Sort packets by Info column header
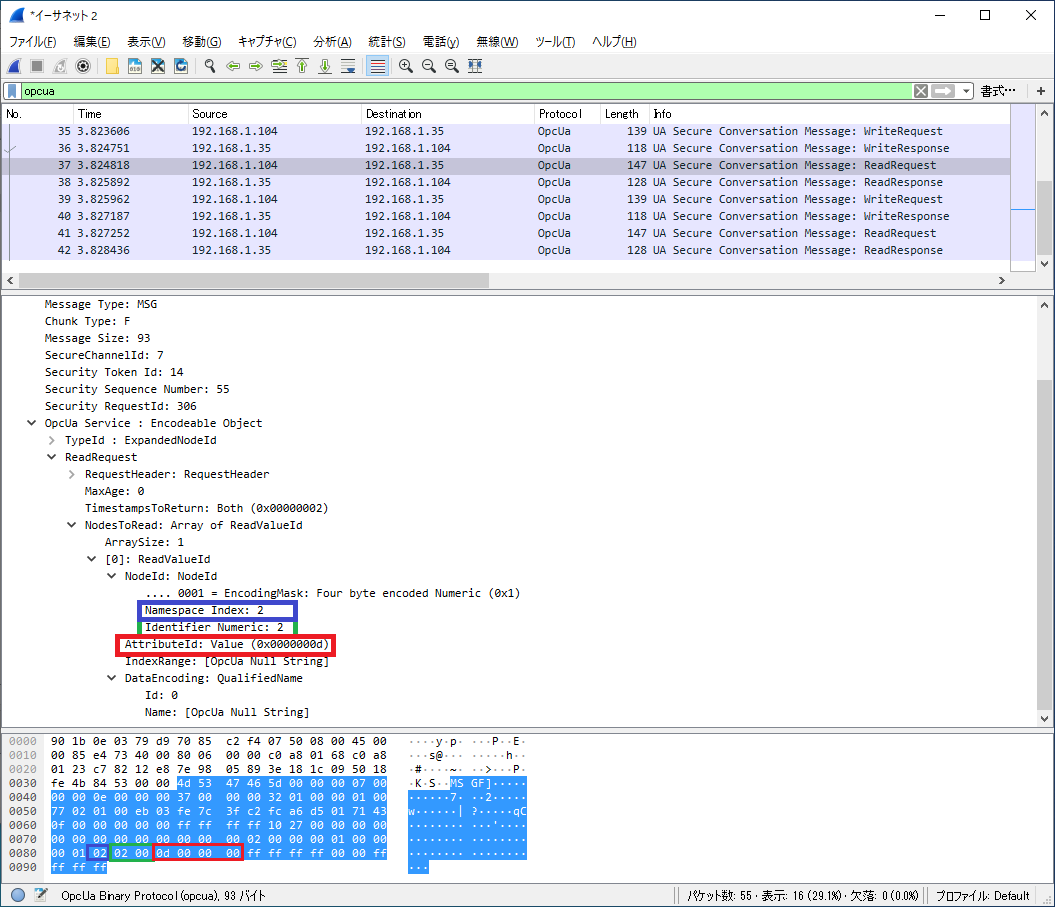This screenshot has height=907, width=1055. coord(830,114)
